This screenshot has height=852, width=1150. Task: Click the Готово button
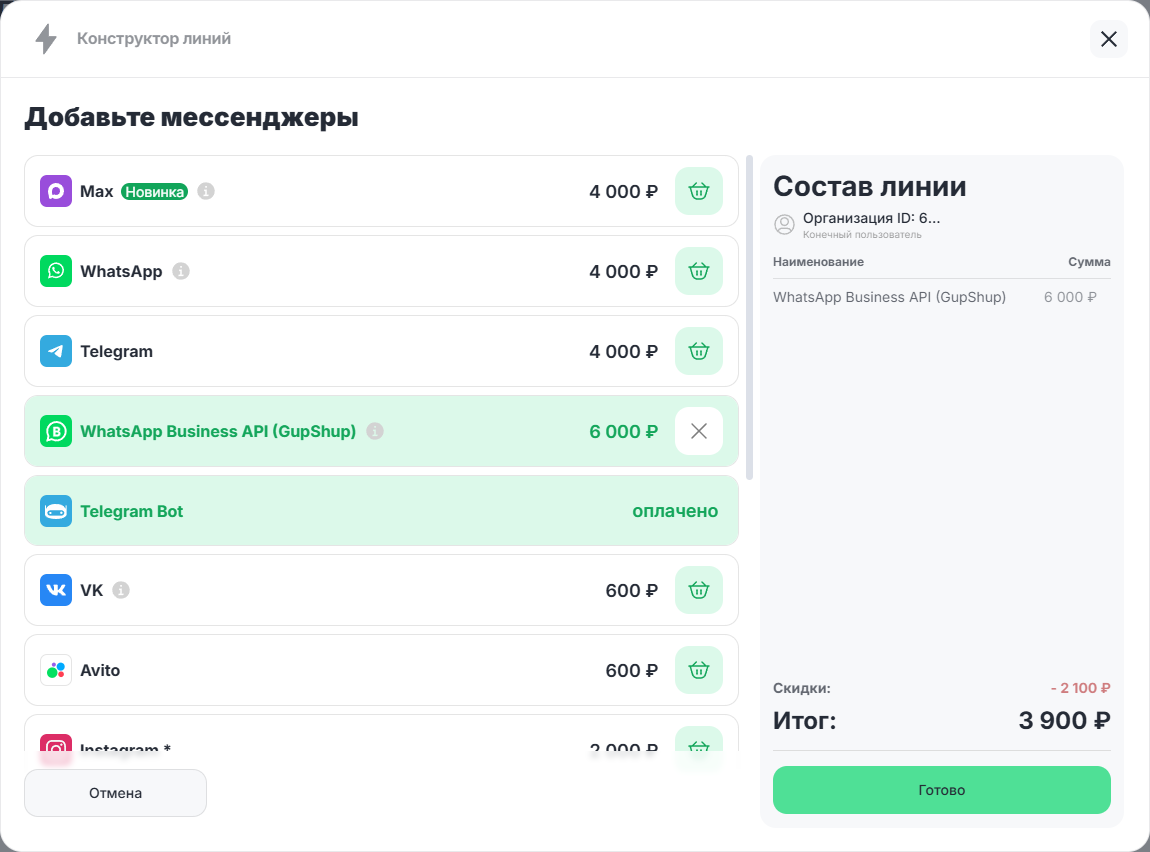[x=941, y=790]
